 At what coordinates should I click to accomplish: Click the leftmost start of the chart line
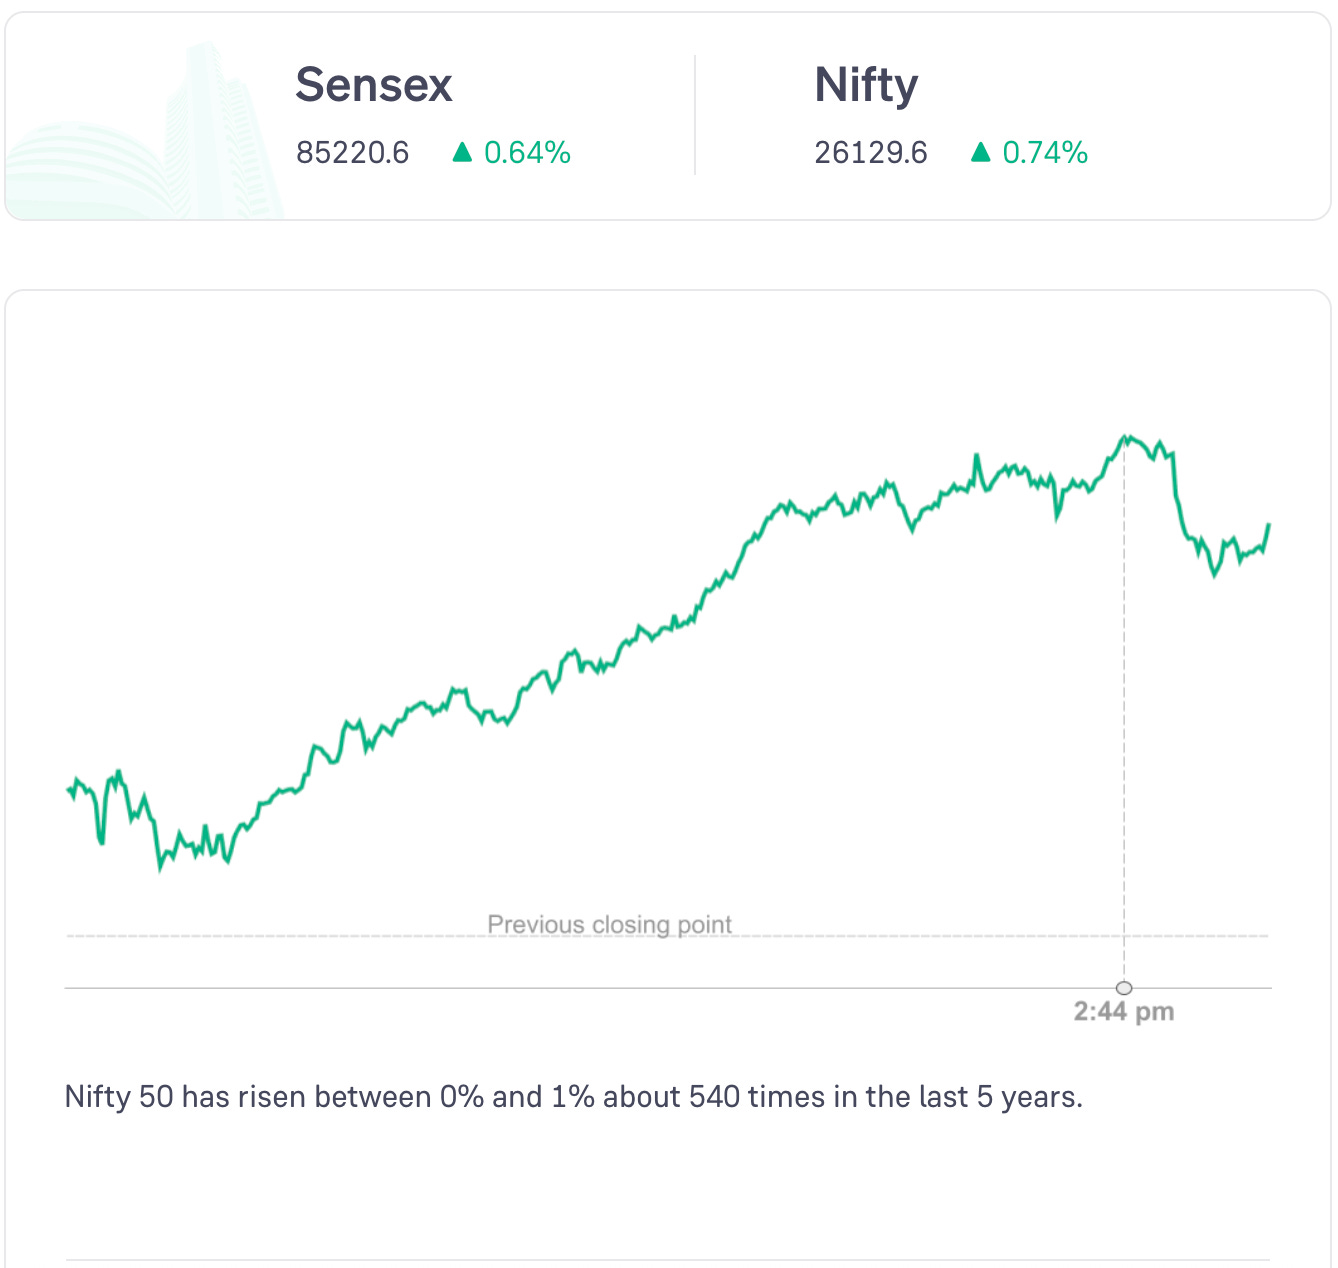coord(68,790)
